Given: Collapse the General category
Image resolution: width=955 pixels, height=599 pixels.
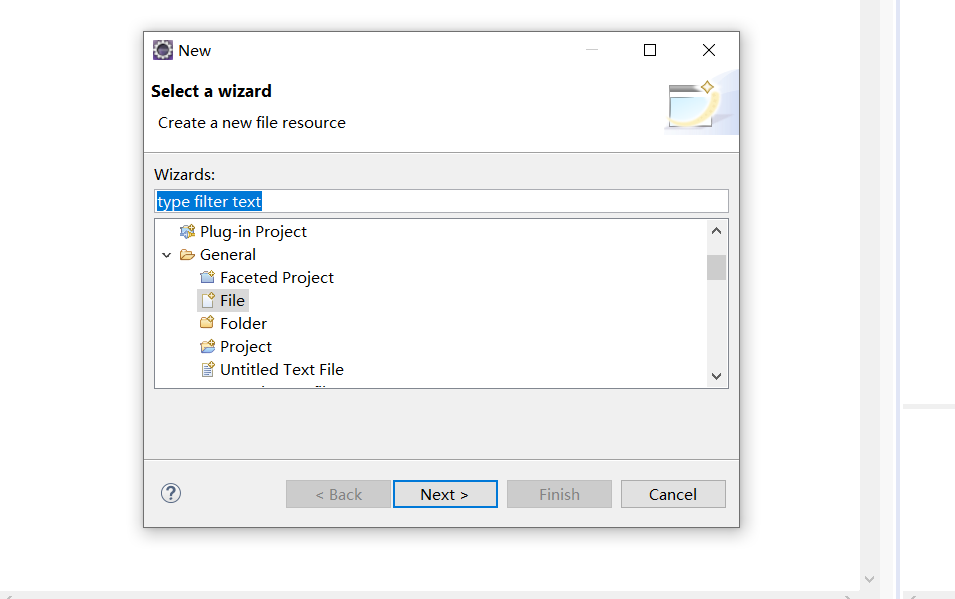Looking at the screenshot, I should pyautogui.click(x=166, y=255).
